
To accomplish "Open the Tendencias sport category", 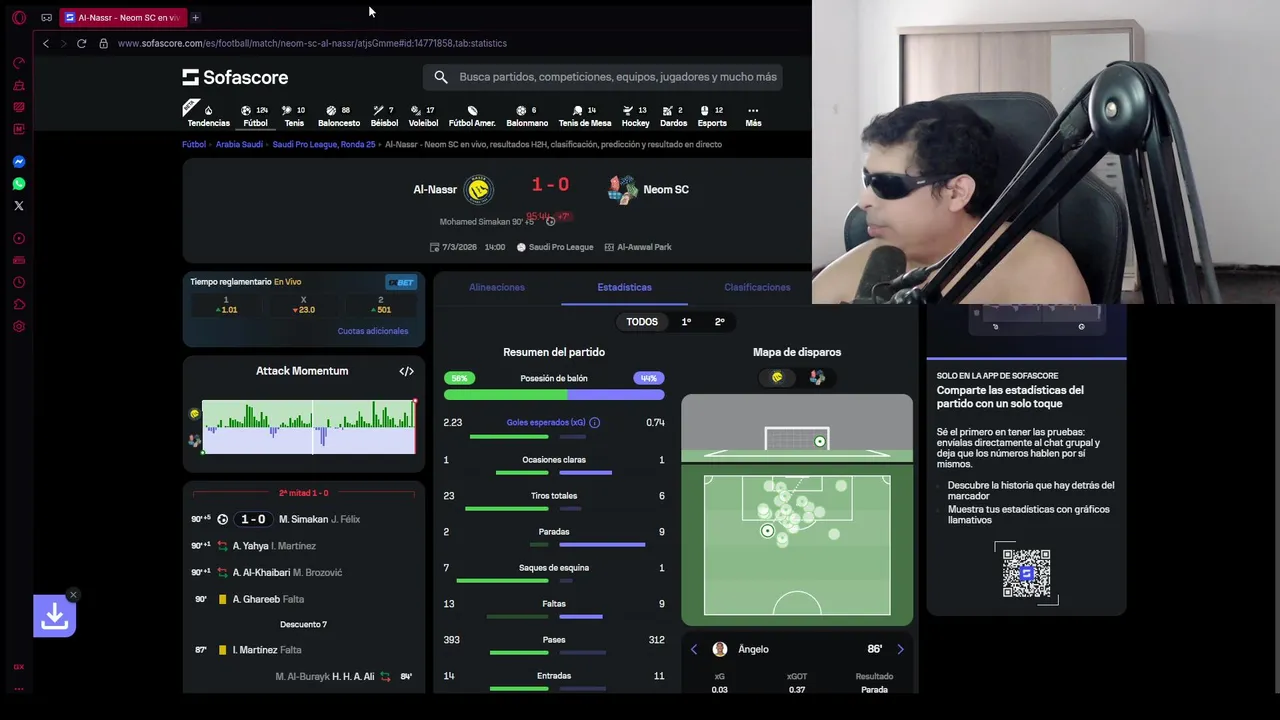I will (208, 116).
